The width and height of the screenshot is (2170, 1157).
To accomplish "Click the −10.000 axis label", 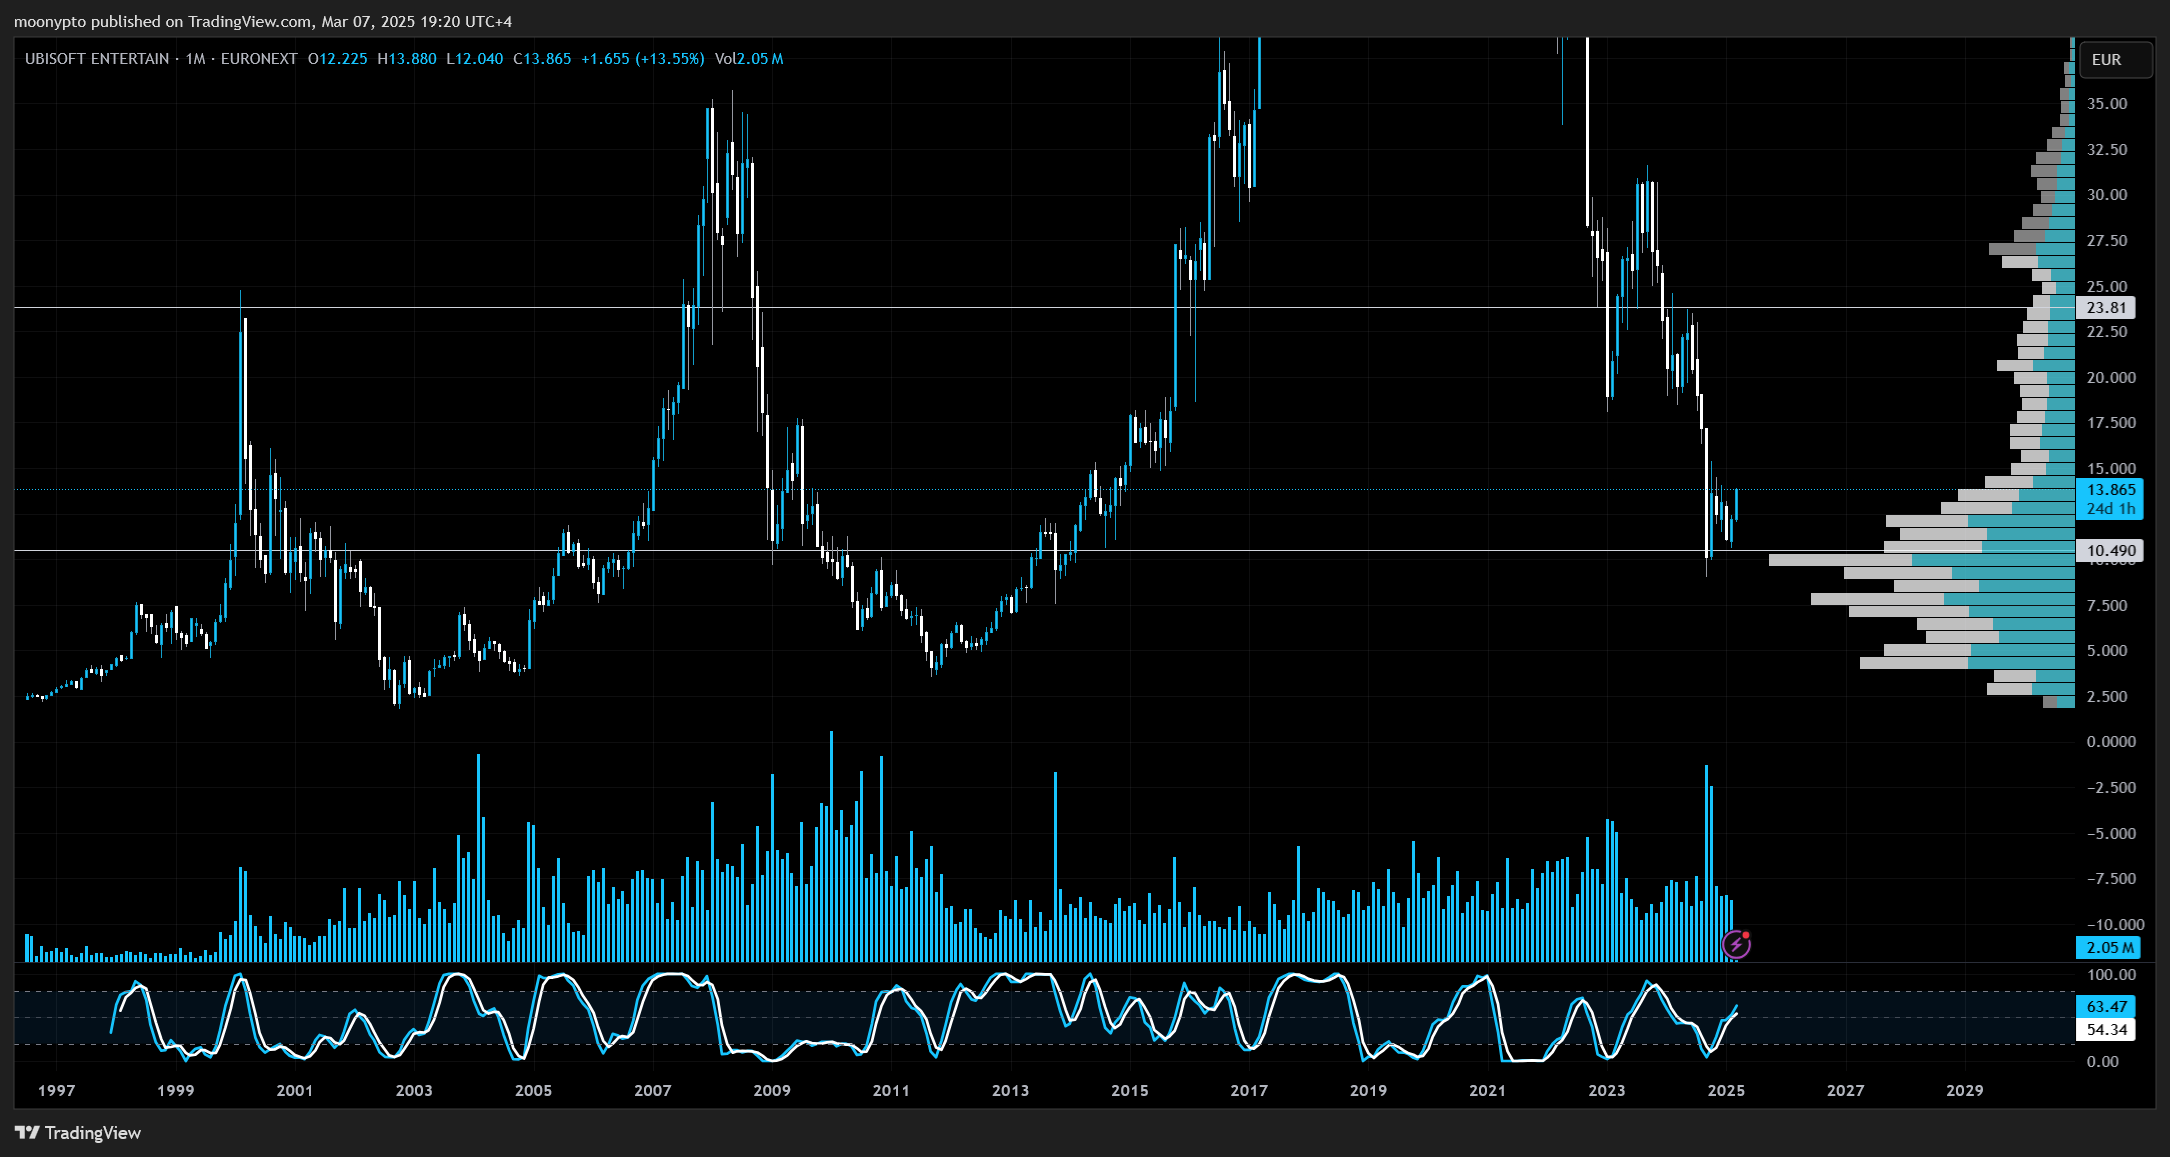I will click(x=2115, y=925).
